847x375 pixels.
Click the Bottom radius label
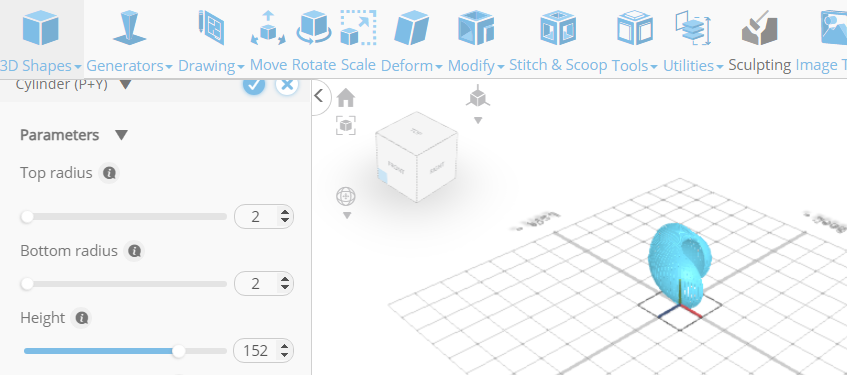coord(69,251)
